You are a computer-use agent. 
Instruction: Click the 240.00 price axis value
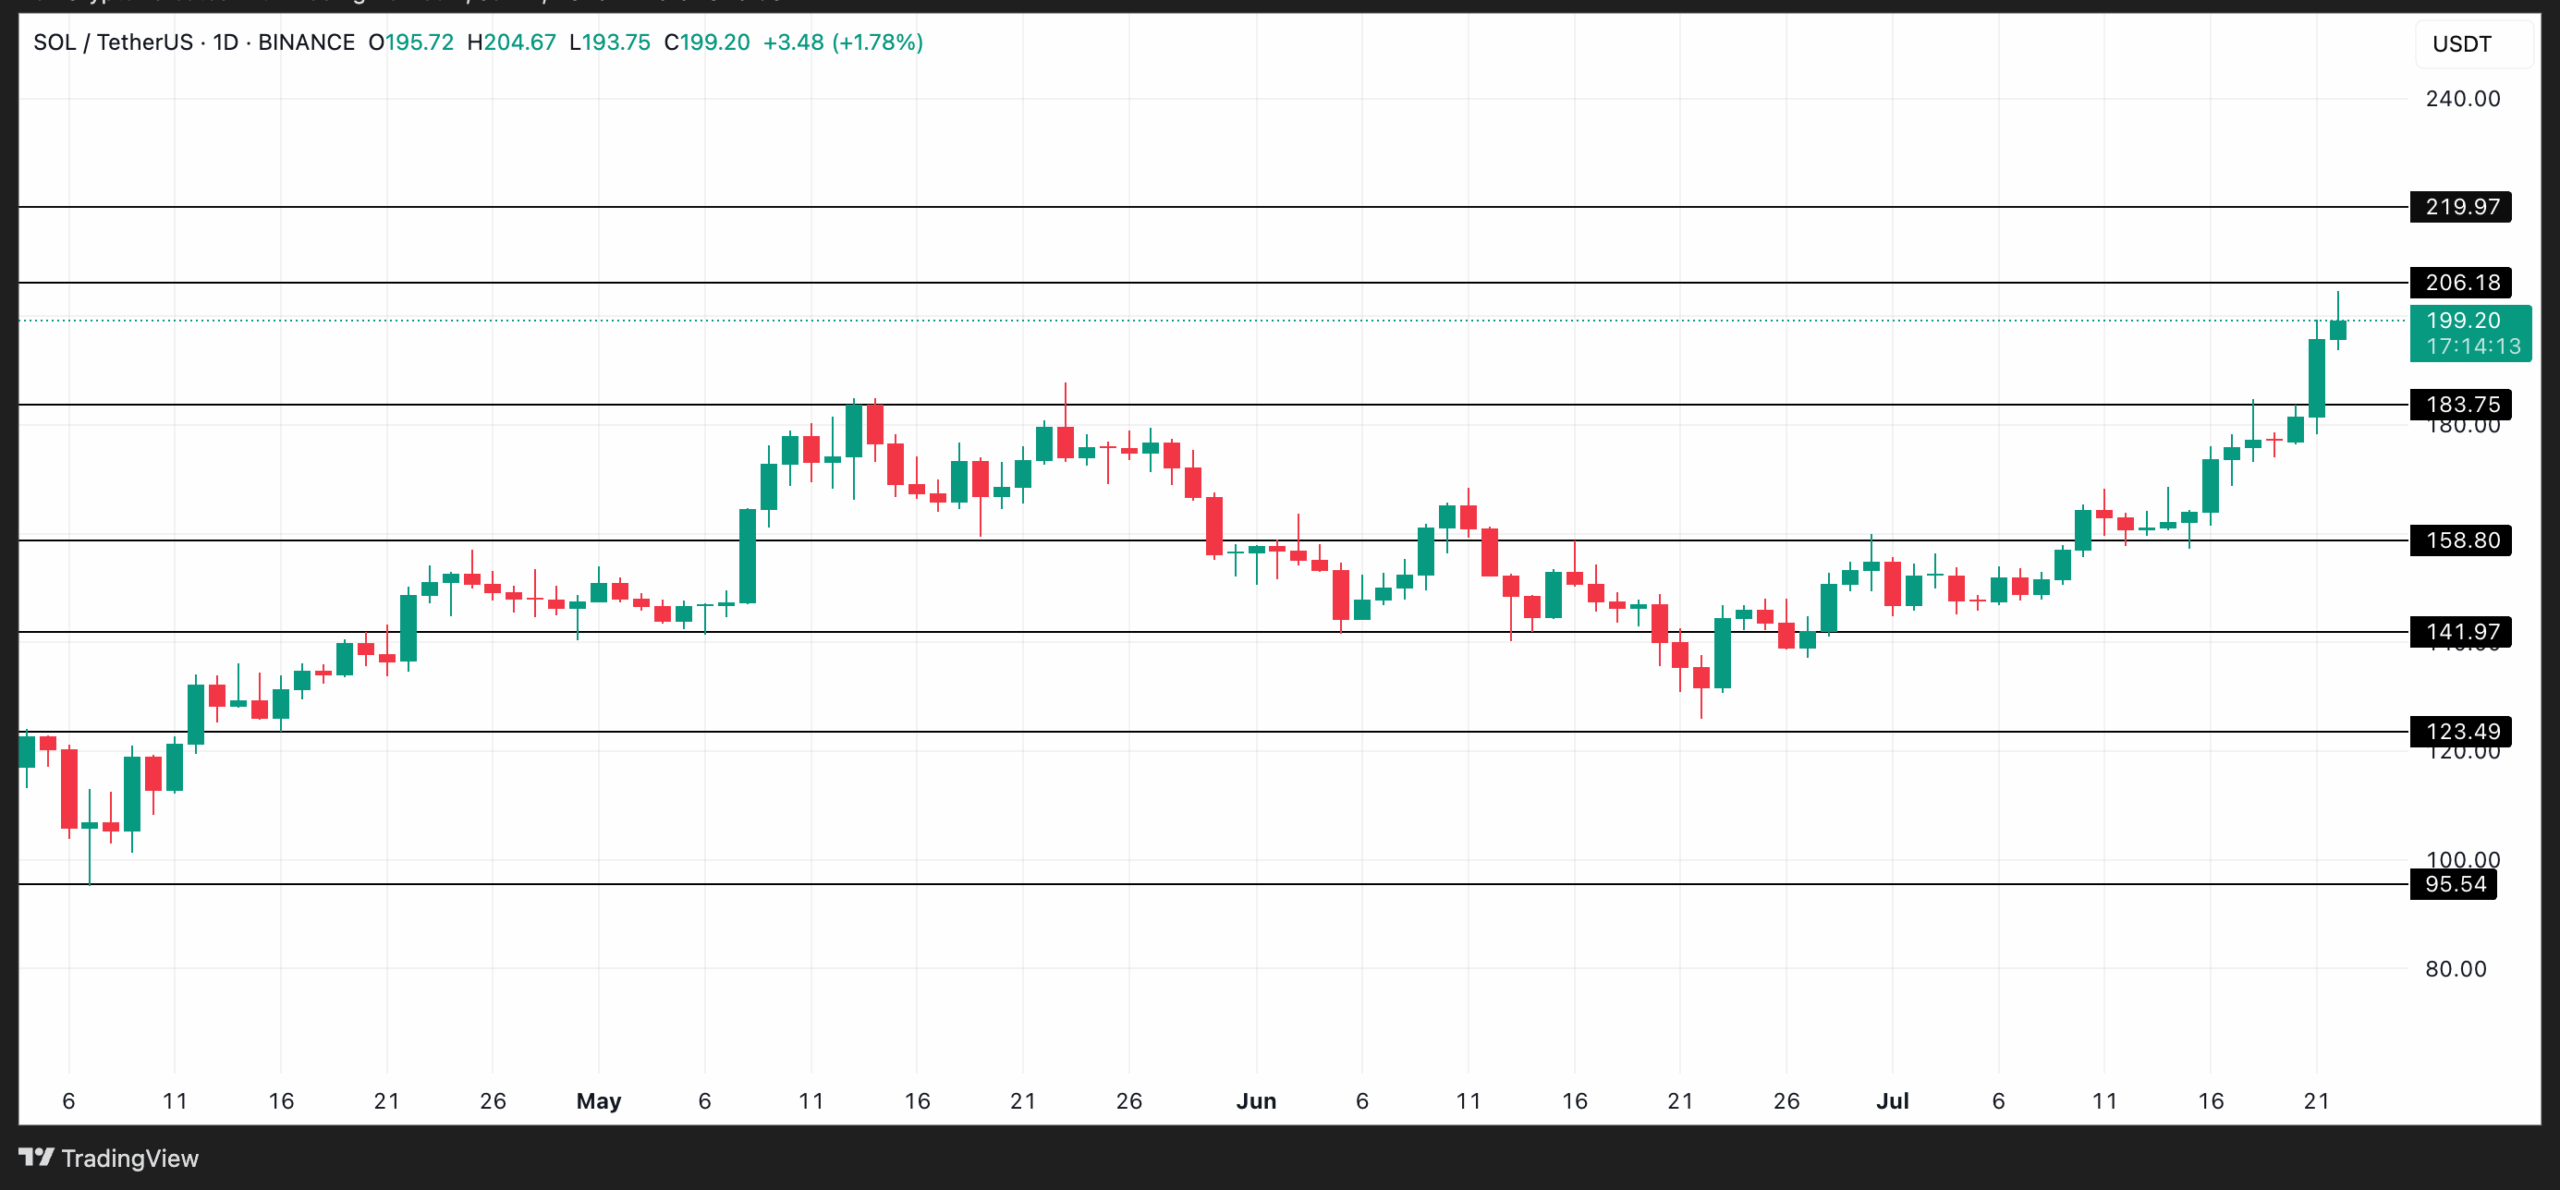click(2463, 99)
